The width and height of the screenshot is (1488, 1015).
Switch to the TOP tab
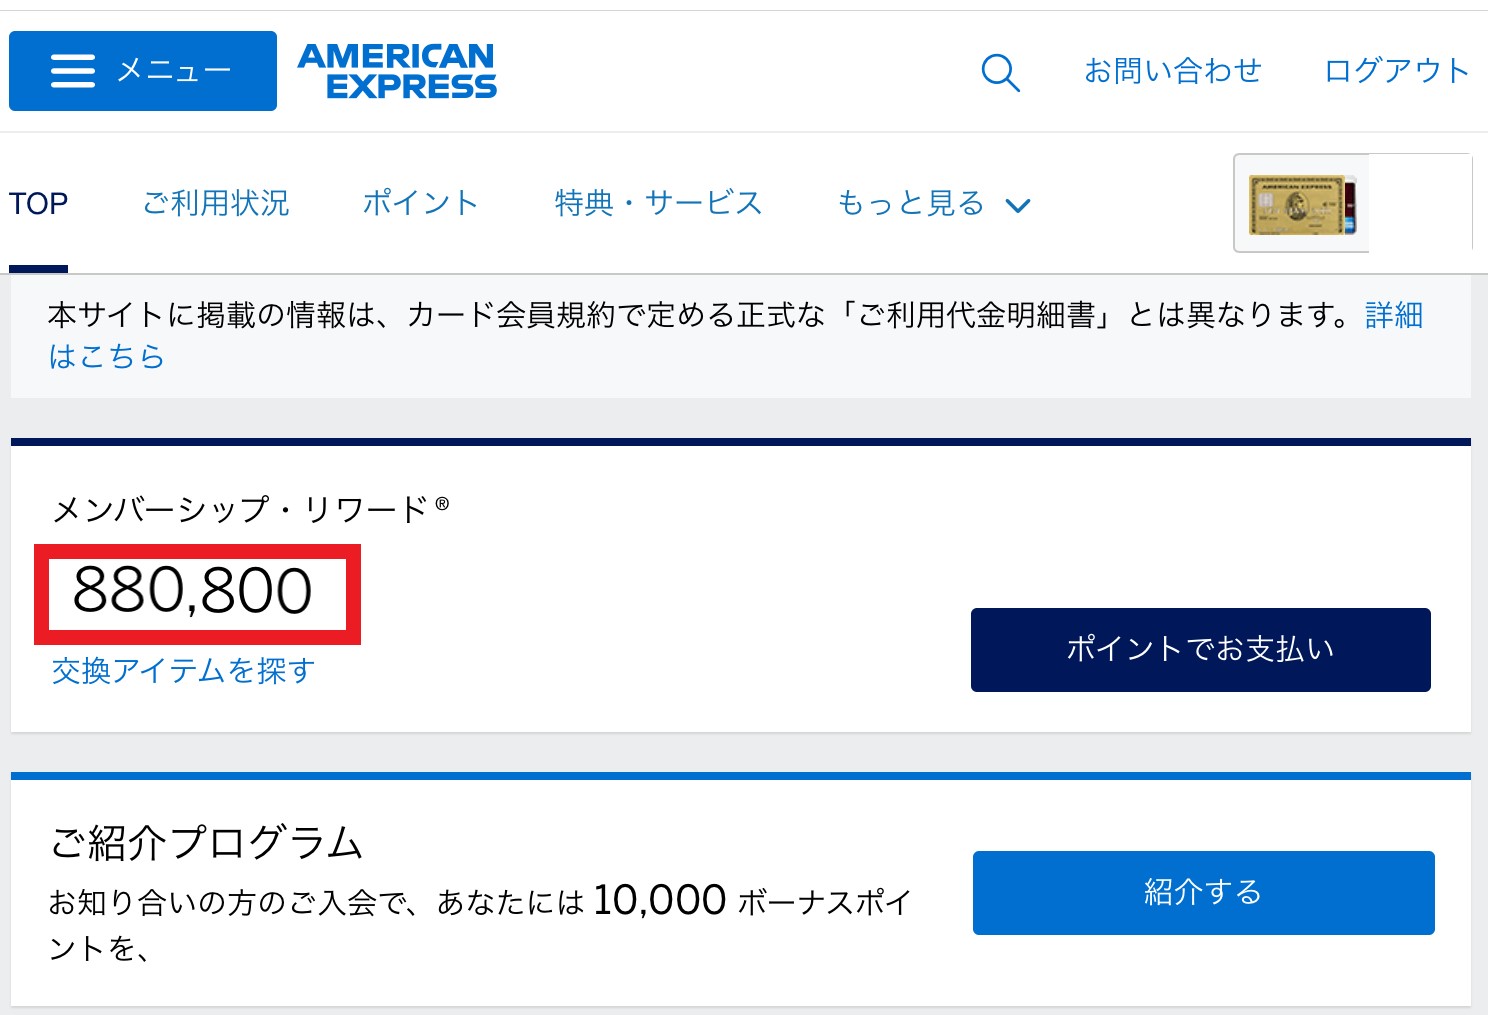pyautogui.click(x=38, y=204)
